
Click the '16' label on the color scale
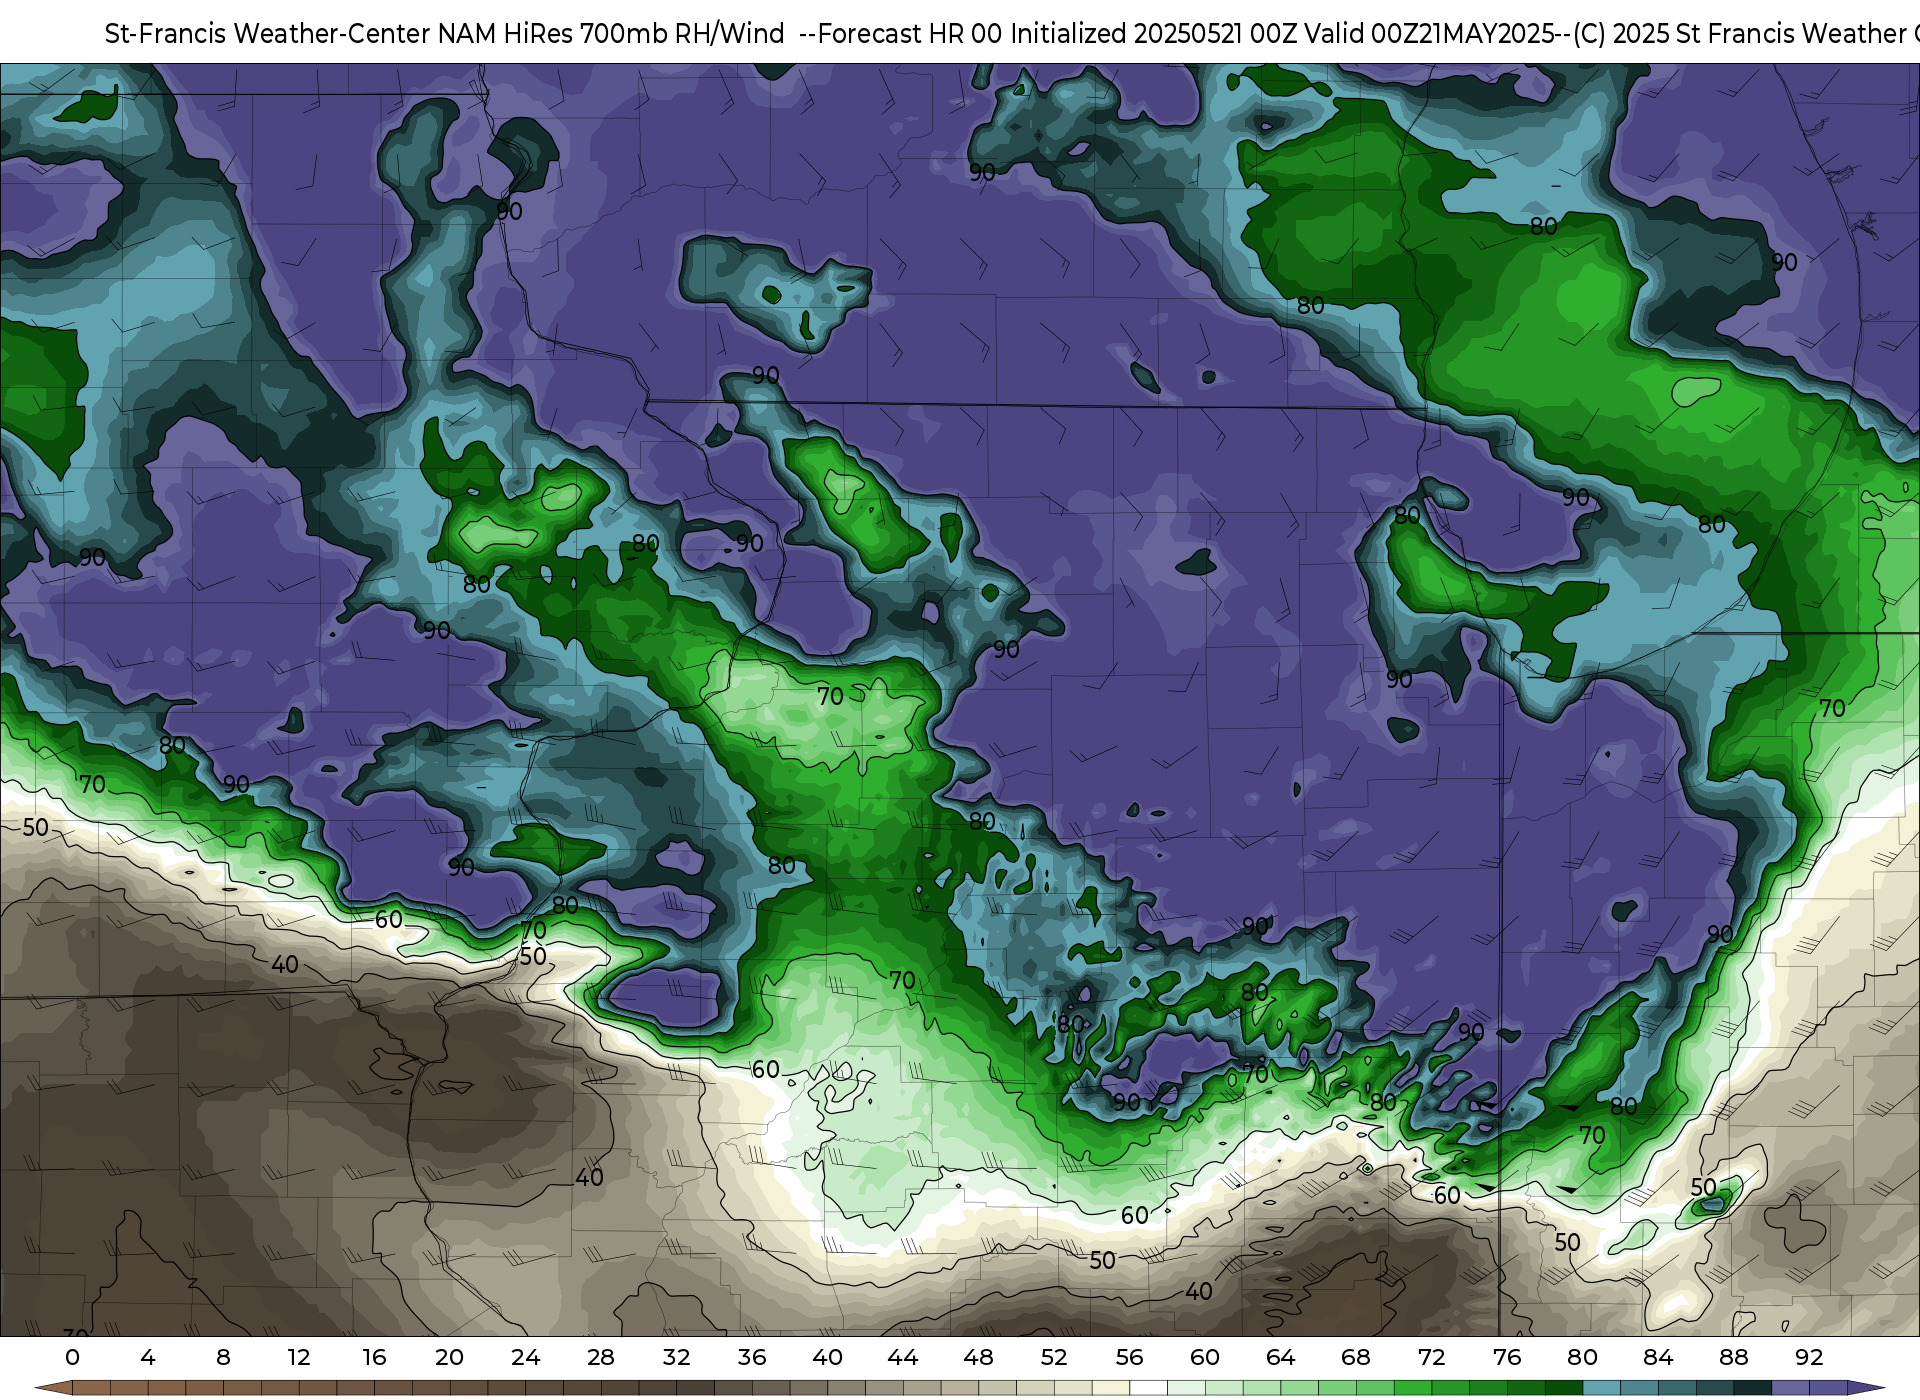tap(374, 1357)
